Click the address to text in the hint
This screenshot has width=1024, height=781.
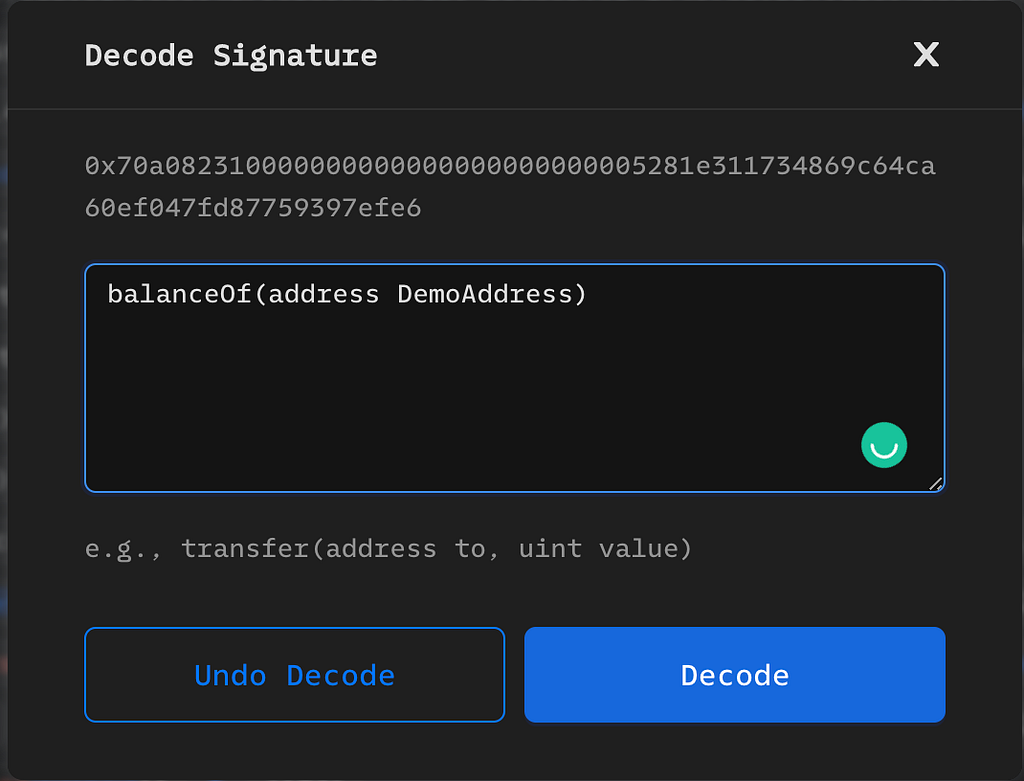click(x=406, y=549)
